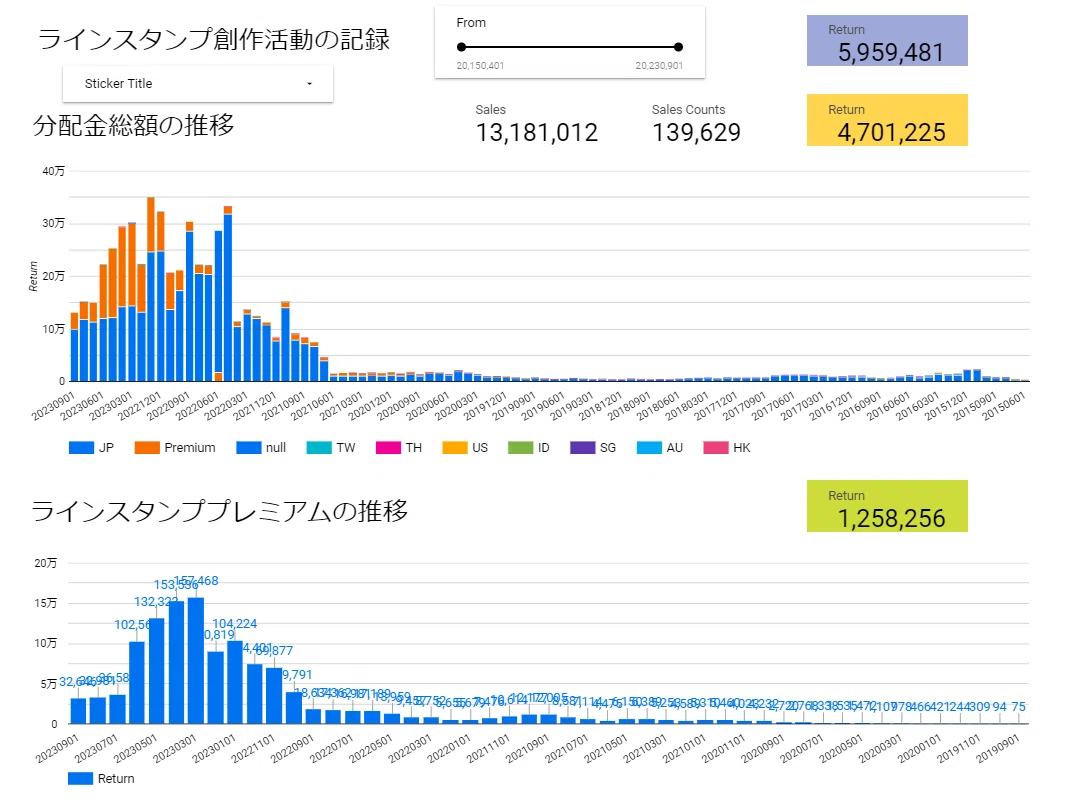Open the Sticker Title dropdown filter
The image size is (1070, 800).
[198, 84]
